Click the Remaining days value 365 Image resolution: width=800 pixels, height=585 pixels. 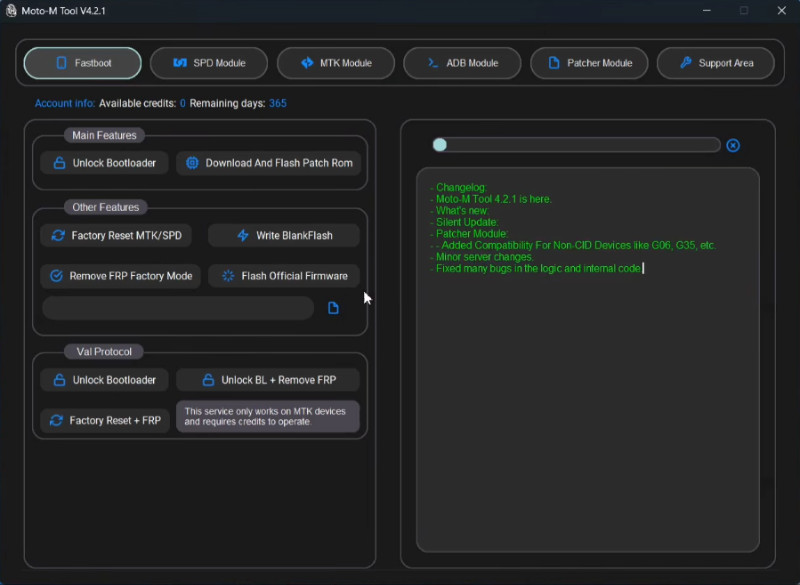coord(278,104)
